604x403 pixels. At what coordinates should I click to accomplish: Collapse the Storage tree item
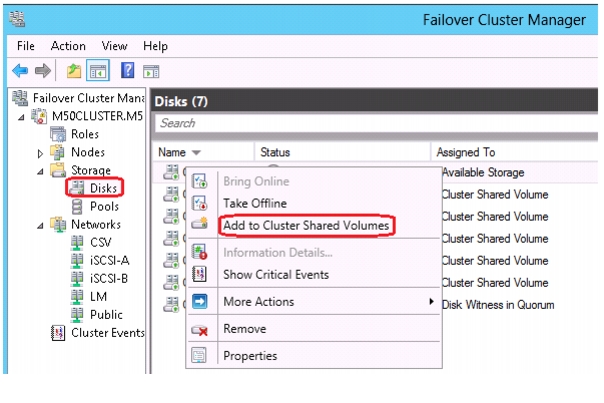[40, 171]
